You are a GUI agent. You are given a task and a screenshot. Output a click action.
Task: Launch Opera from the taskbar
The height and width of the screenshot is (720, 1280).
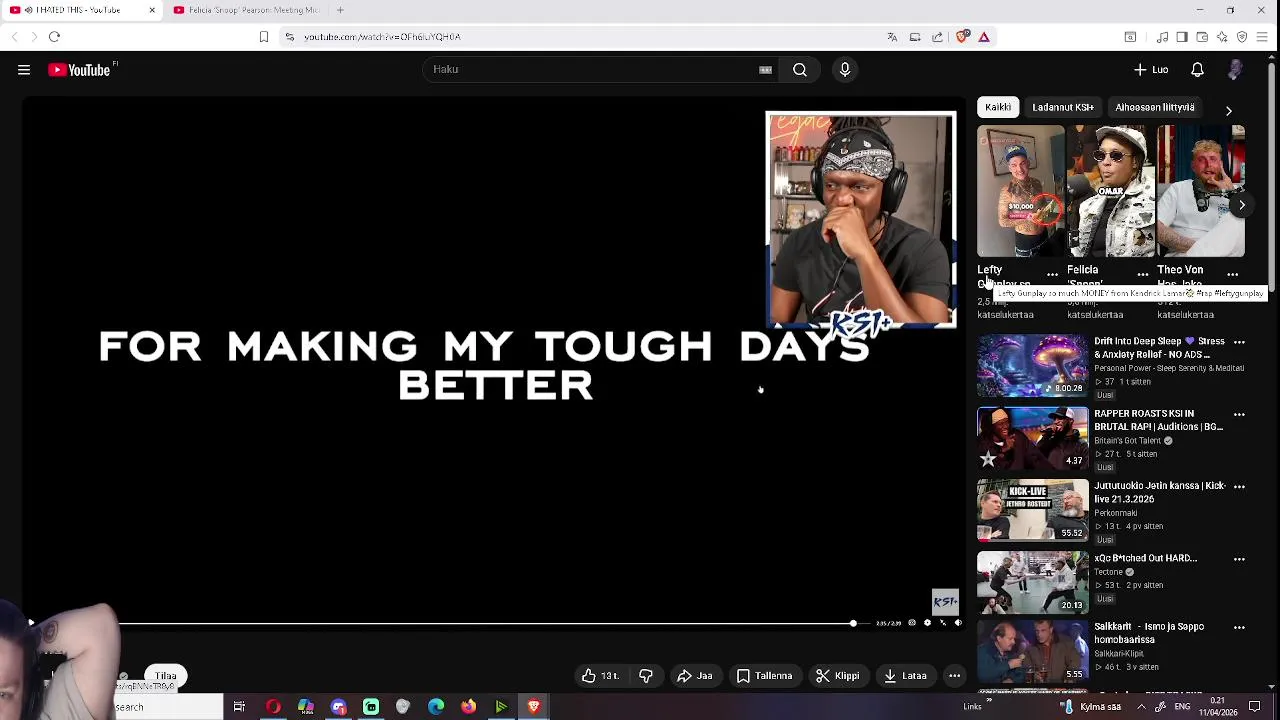pos(273,707)
